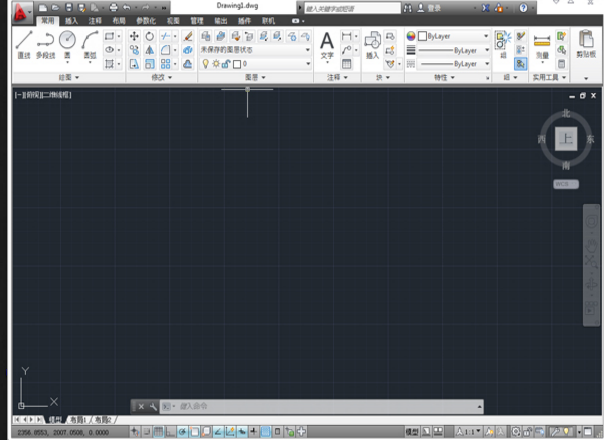Switch to the Insert (插入) ribbon tab
This screenshot has height=440, width=604.
[71, 20]
